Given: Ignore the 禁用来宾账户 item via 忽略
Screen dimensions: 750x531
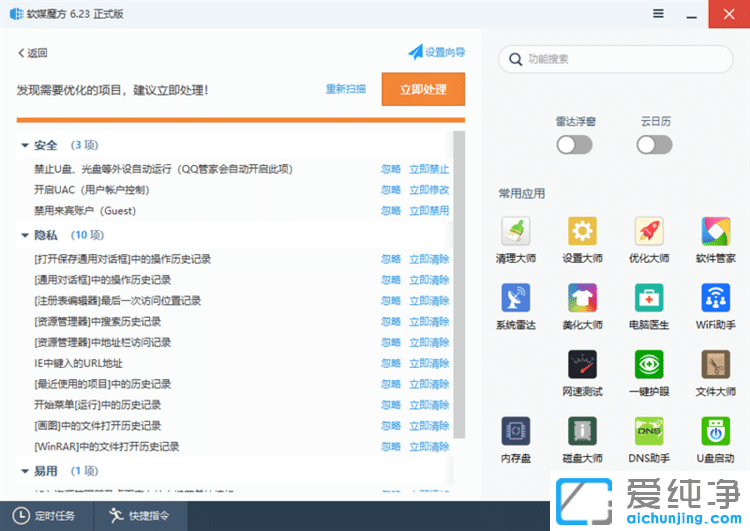Looking at the screenshot, I should 391,210.
